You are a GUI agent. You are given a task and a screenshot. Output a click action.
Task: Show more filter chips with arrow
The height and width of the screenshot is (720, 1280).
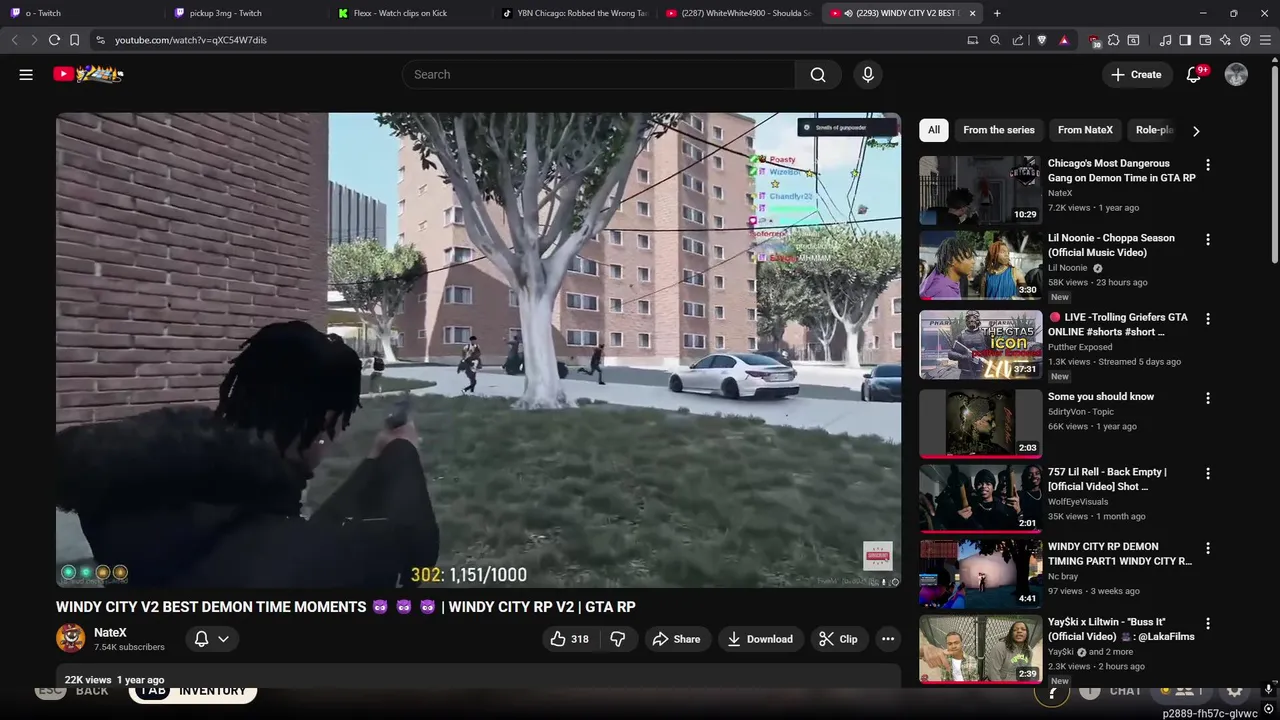click(x=1196, y=131)
